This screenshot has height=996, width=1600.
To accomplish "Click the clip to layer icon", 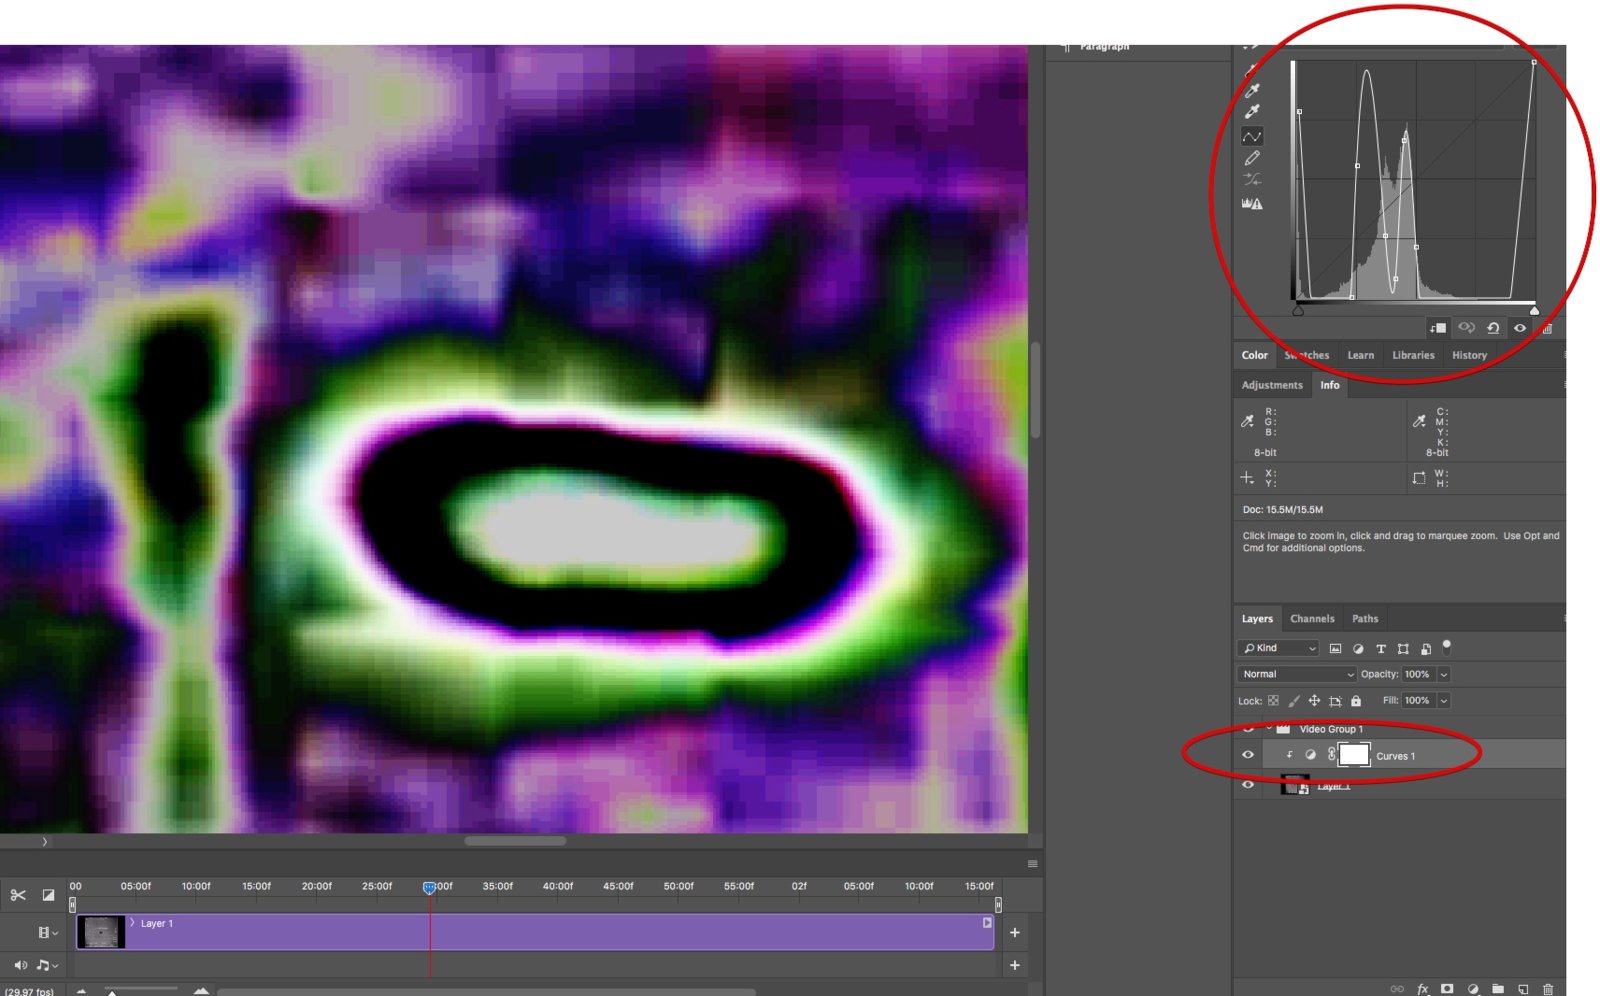I will (x=1438, y=328).
